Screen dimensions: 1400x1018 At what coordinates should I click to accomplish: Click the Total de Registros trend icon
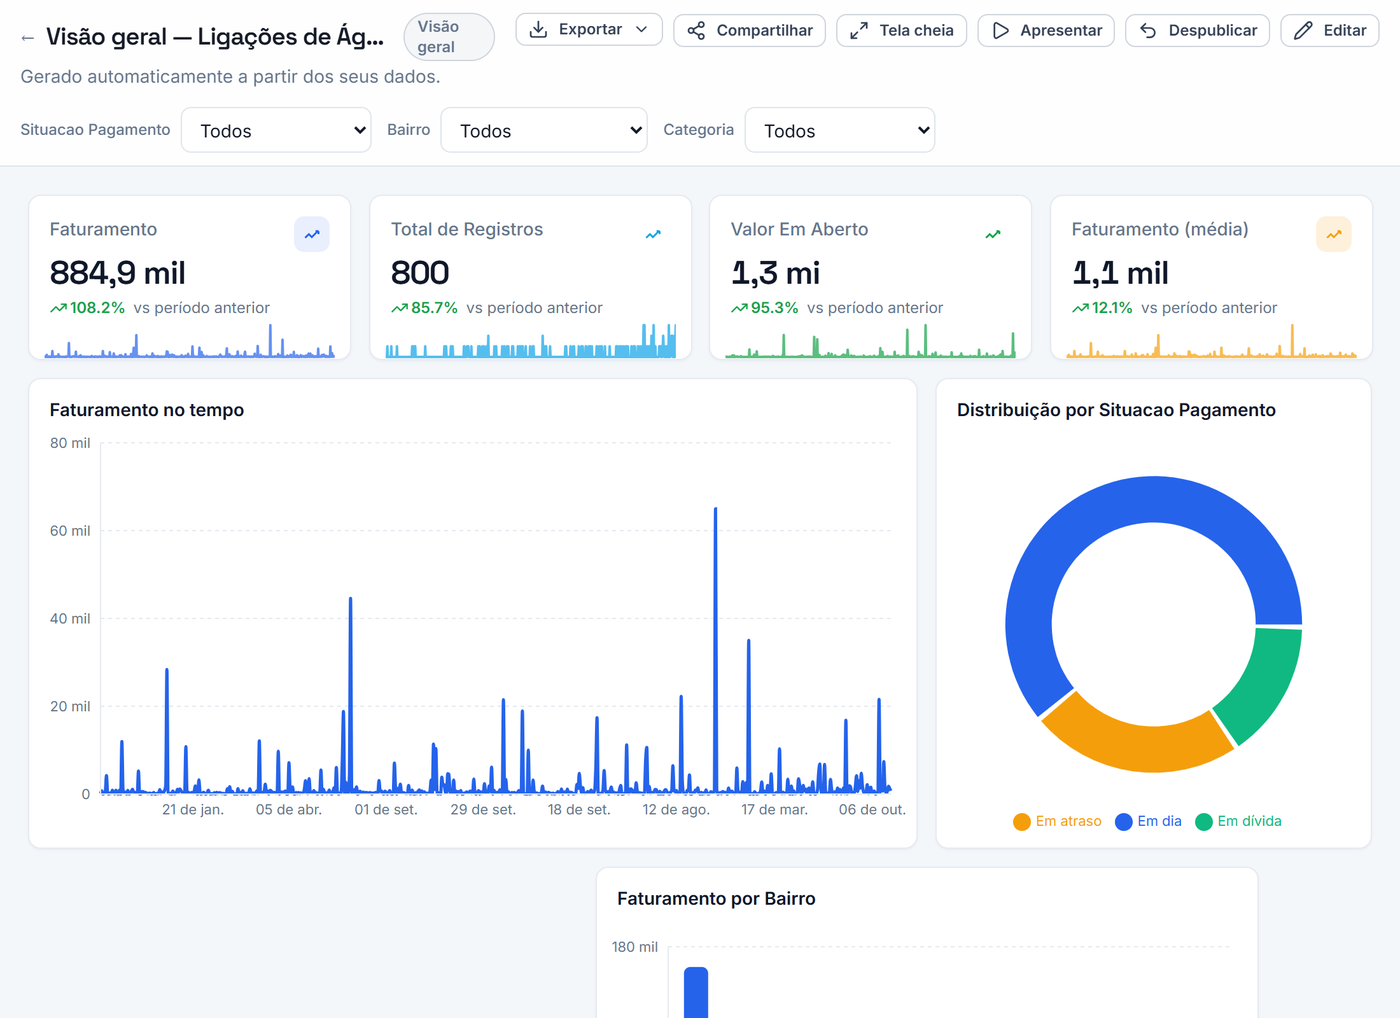click(653, 234)
